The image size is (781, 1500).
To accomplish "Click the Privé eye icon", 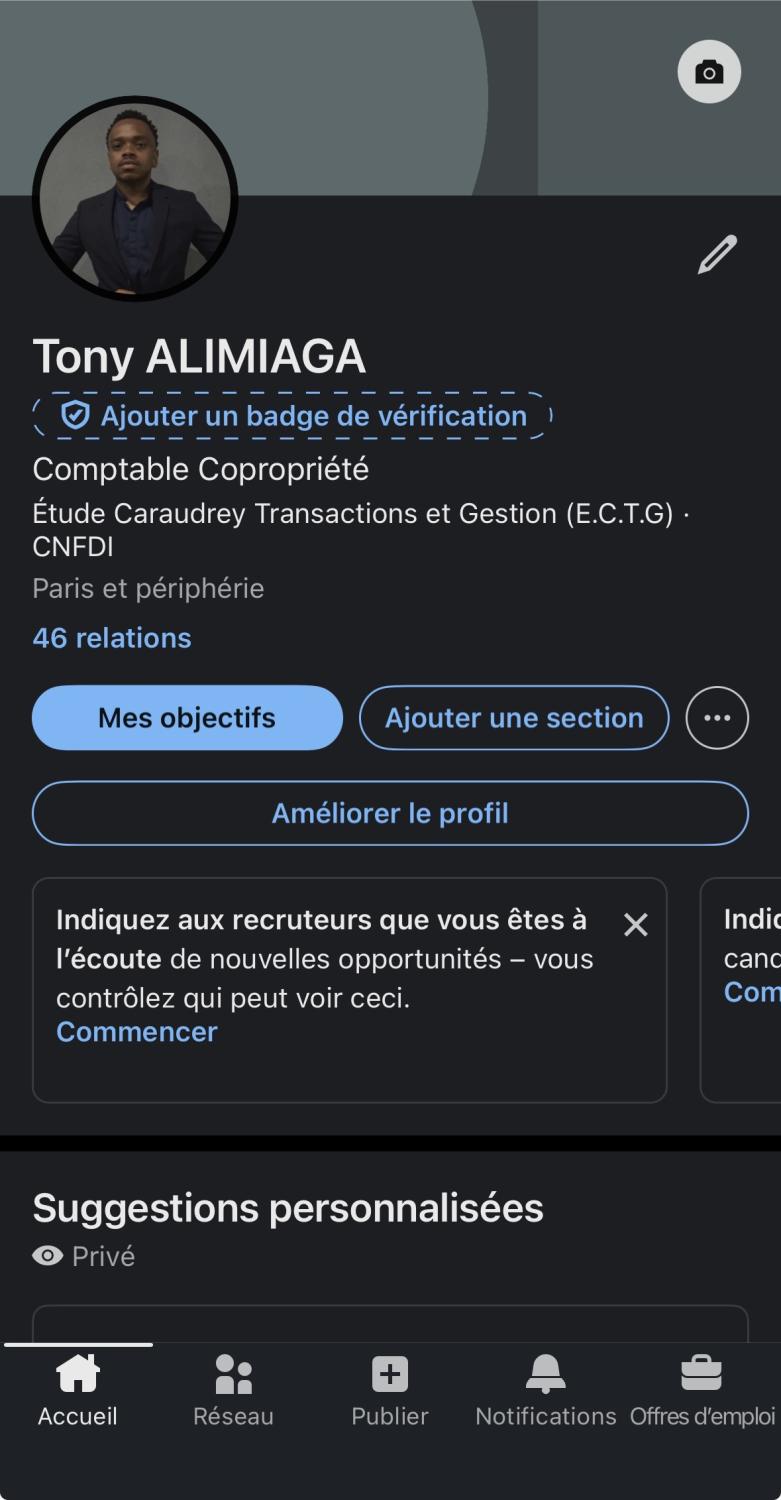I will pyautogui.click(x=47, y=1256).
